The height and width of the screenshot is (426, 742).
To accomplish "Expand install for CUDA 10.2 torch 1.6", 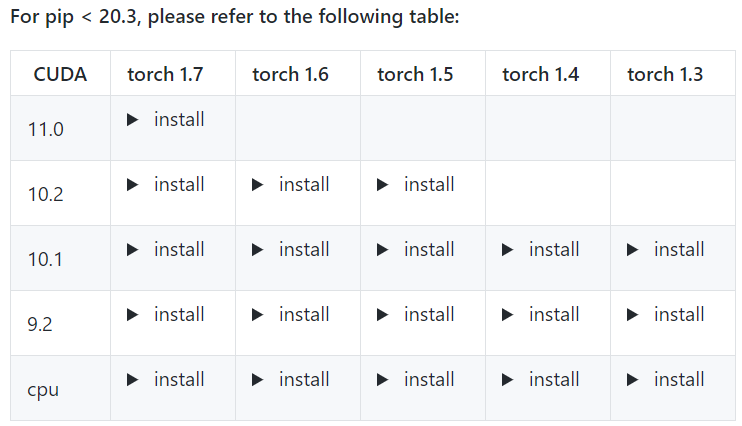I will click(x=292, y=185).
